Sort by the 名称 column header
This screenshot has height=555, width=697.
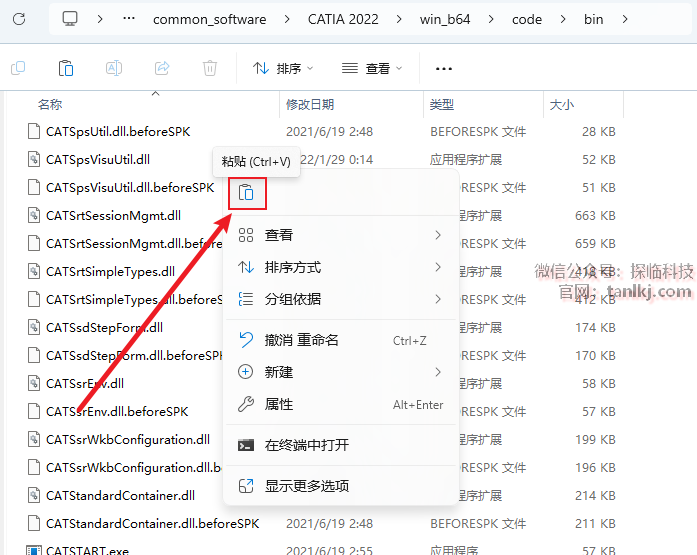(x=50, y=104)
